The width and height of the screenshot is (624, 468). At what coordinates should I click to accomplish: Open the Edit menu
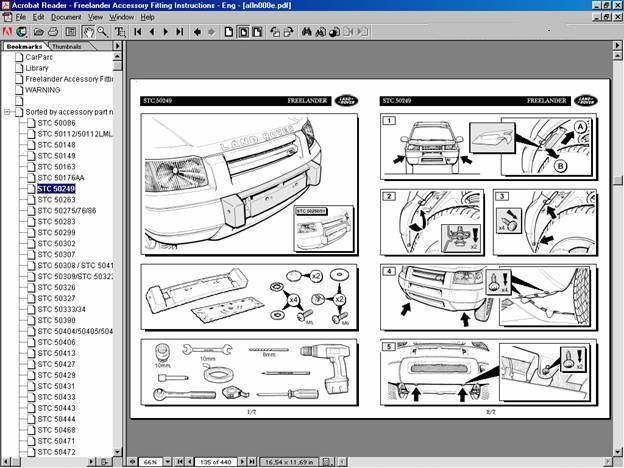pyautogui.click(x=39, y=17)
